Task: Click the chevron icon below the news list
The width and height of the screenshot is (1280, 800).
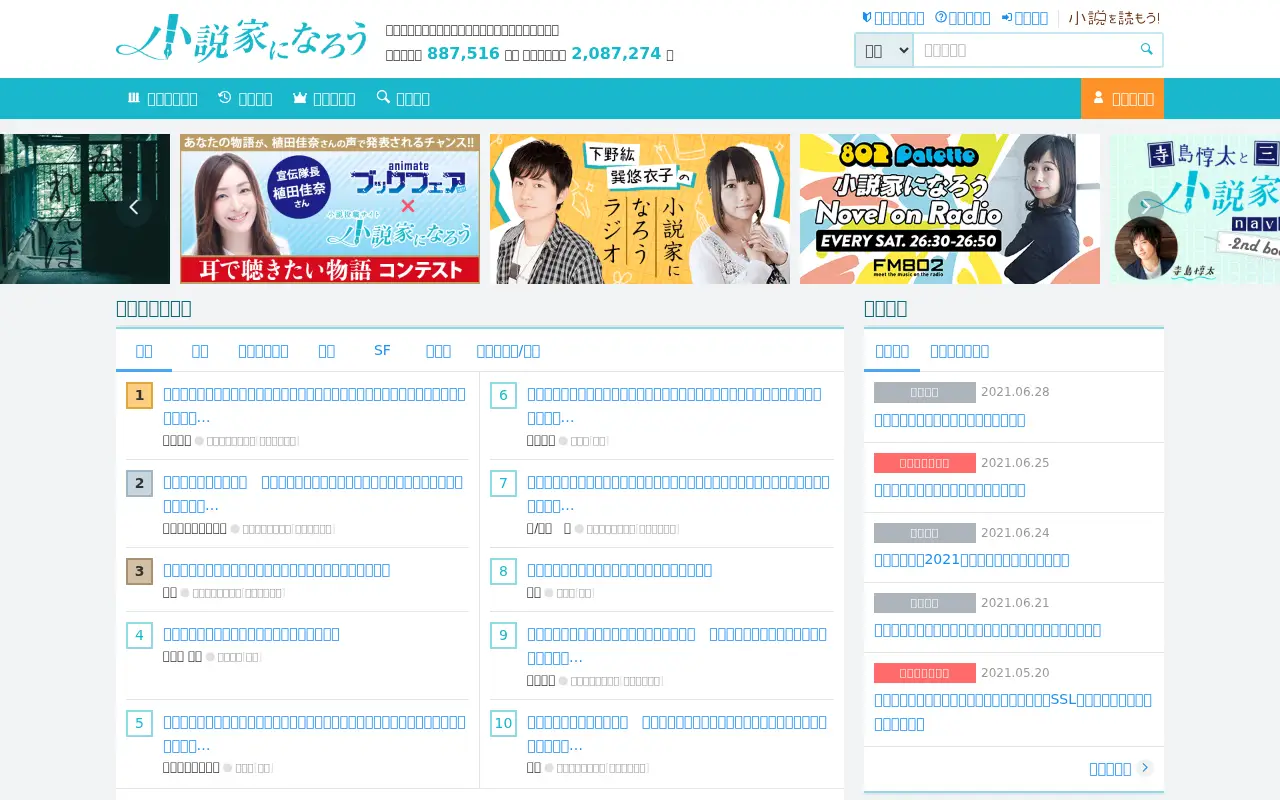Action: [1146, 768]
